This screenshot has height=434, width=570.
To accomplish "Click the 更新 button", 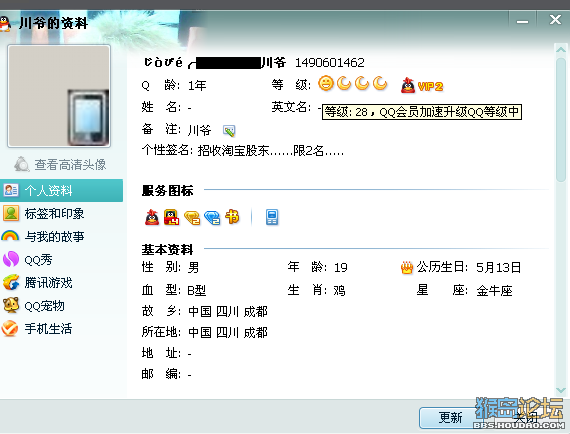I will [x=450, y=418].
